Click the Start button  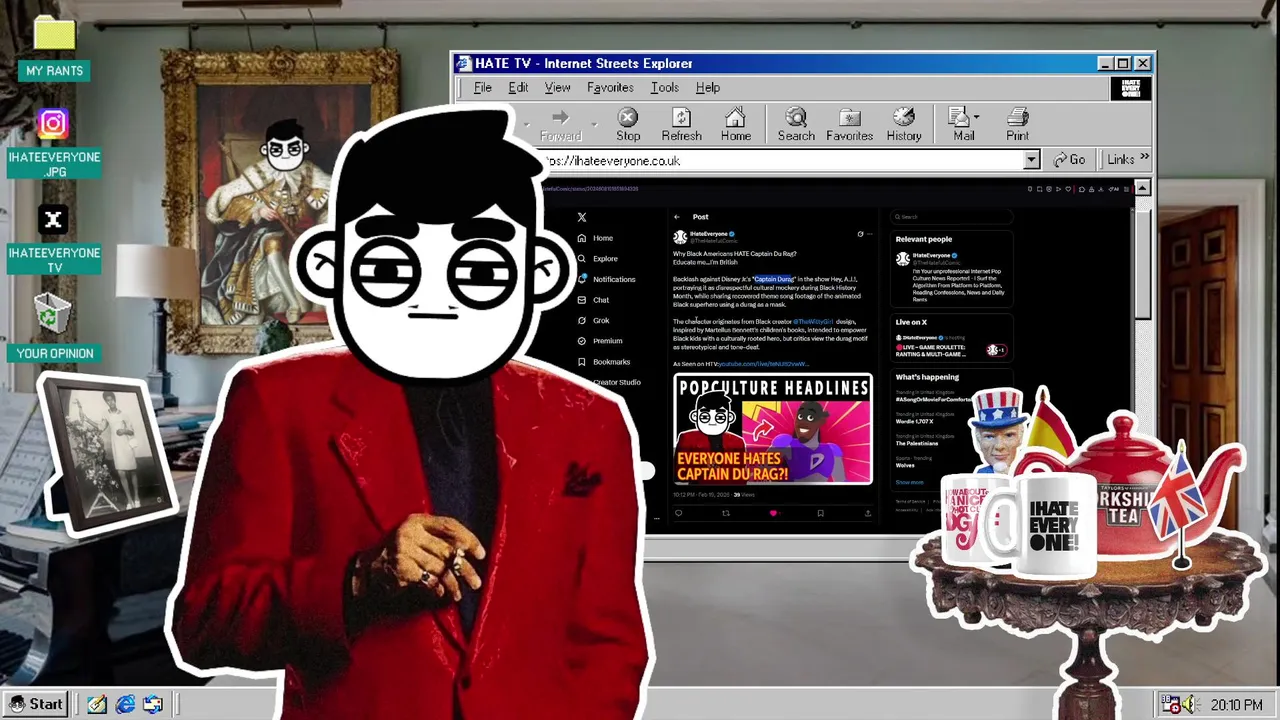[x=36, y=704]
